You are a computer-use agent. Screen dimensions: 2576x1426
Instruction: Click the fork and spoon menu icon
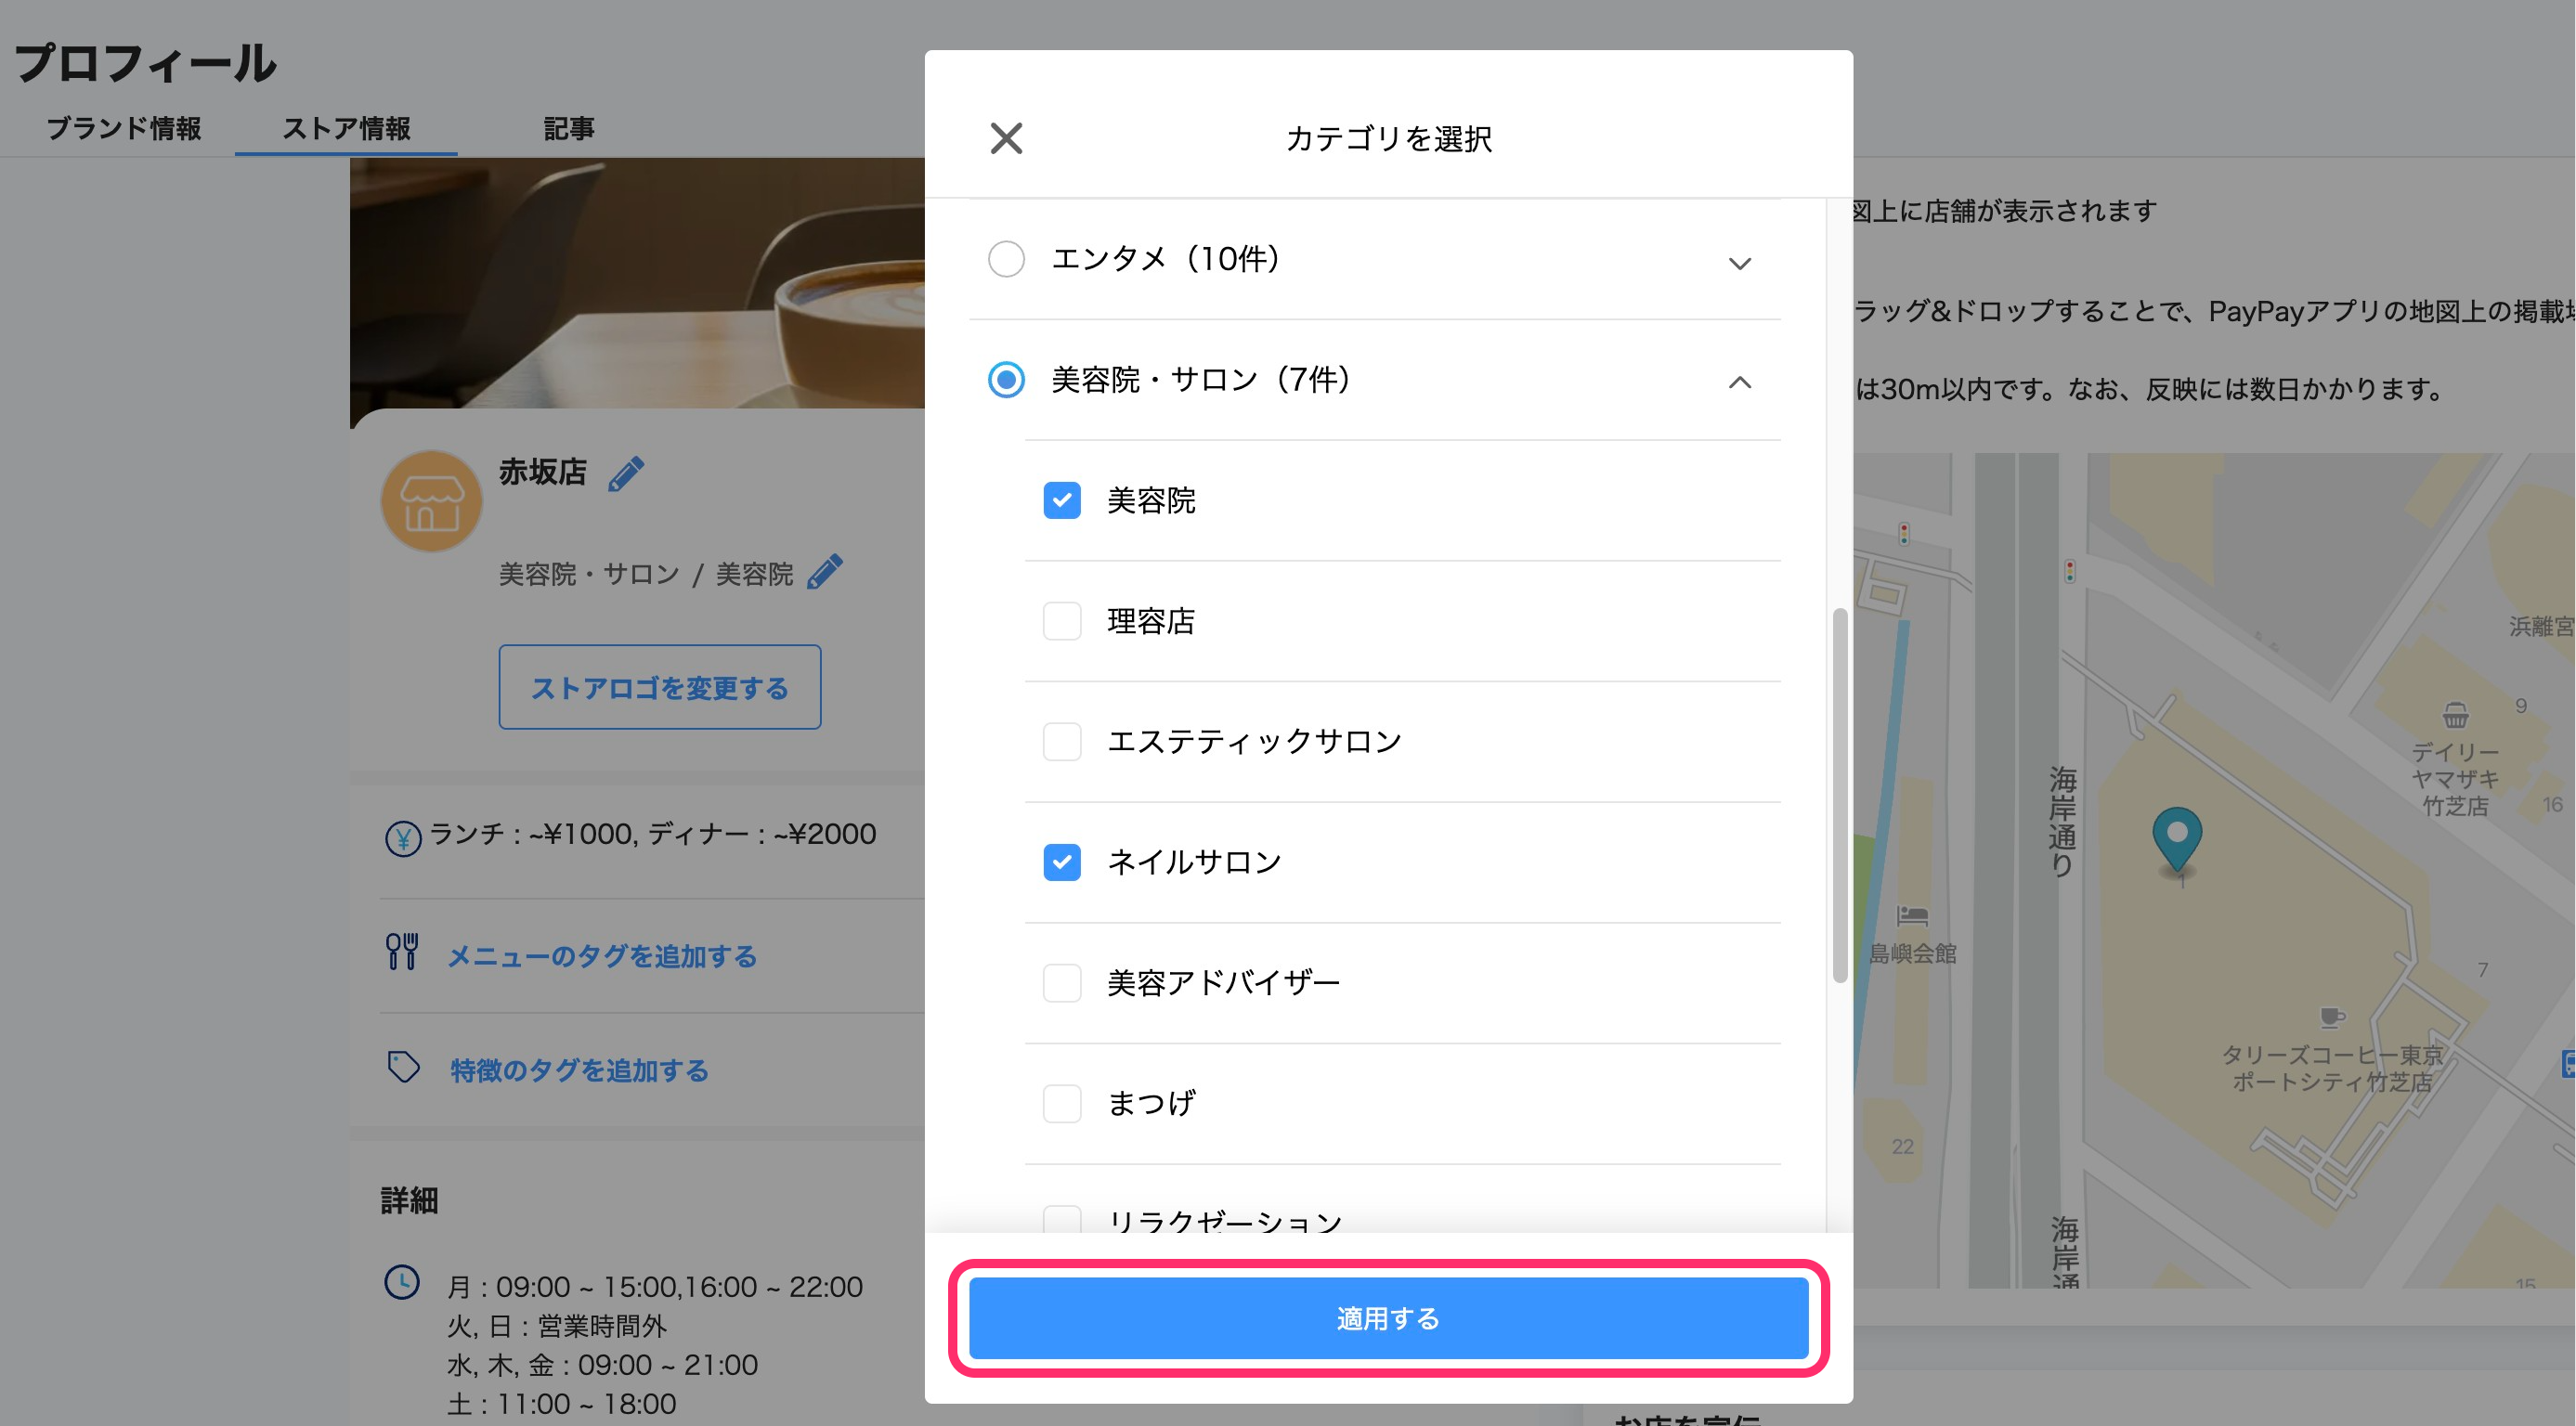tap(402, 952)
